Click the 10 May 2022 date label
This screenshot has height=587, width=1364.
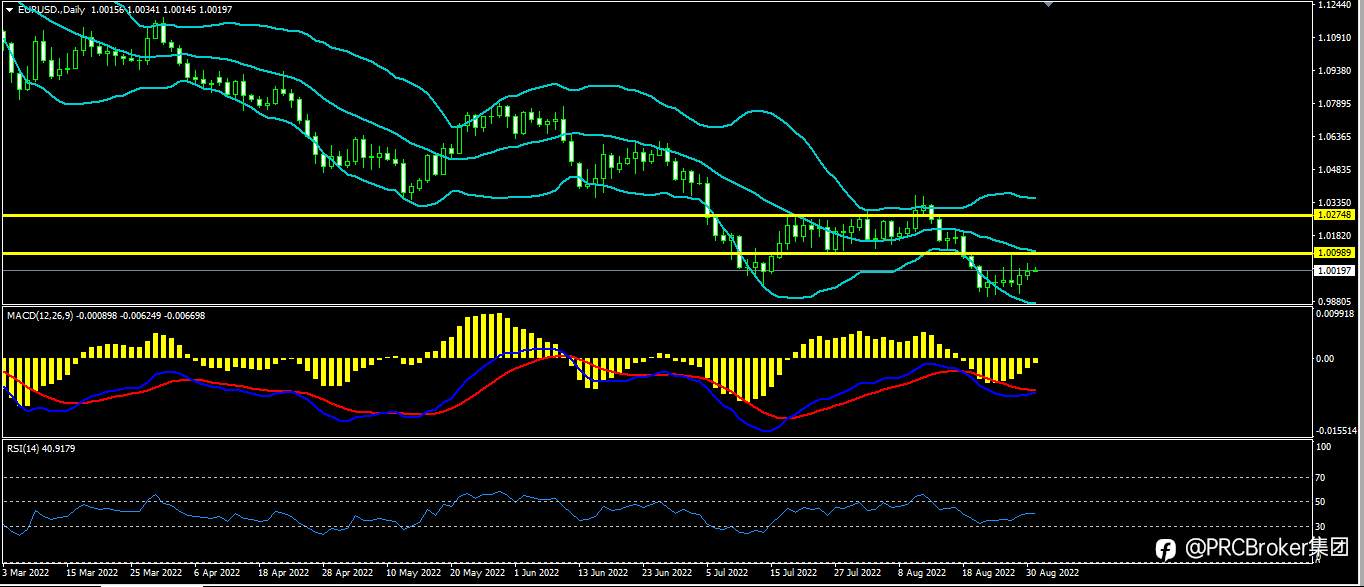413,573
